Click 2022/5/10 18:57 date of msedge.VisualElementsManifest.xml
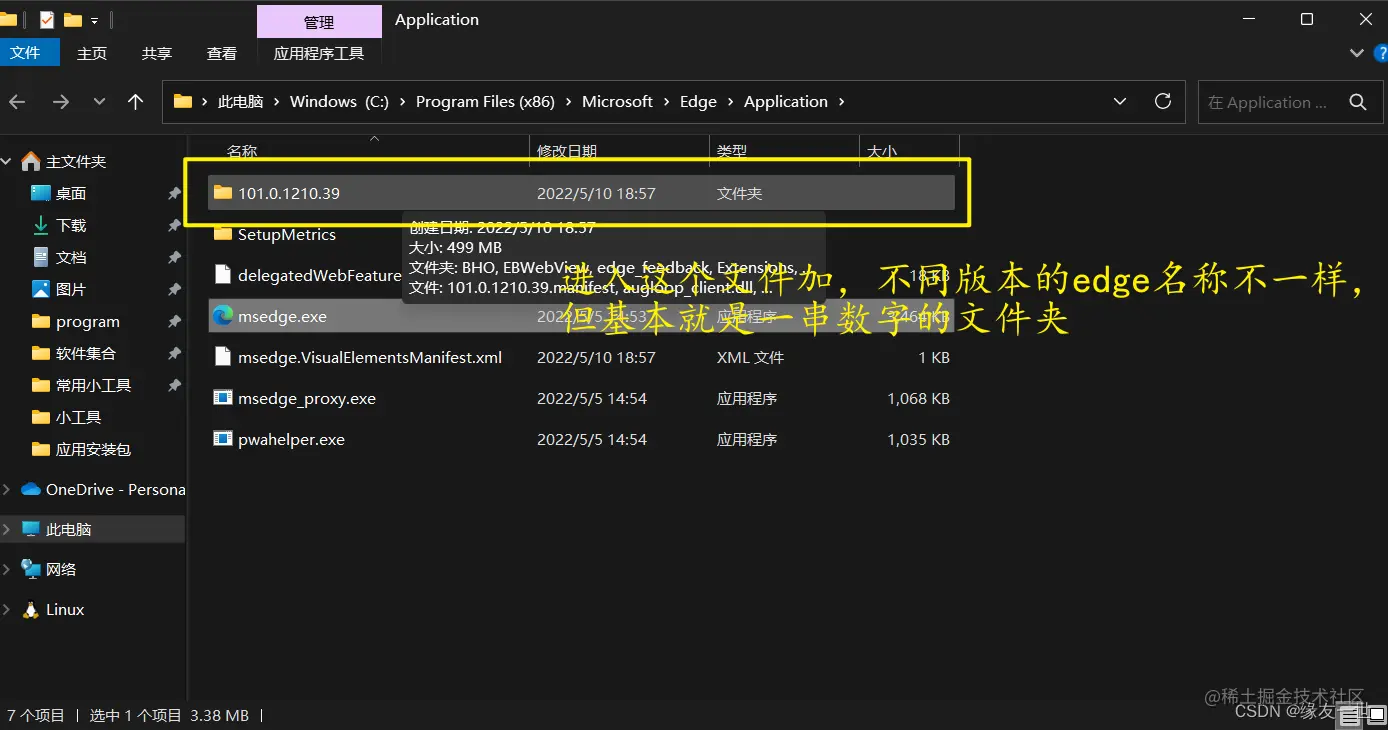The height and width of the screenshot is (730, 1388). coord(596,357)
